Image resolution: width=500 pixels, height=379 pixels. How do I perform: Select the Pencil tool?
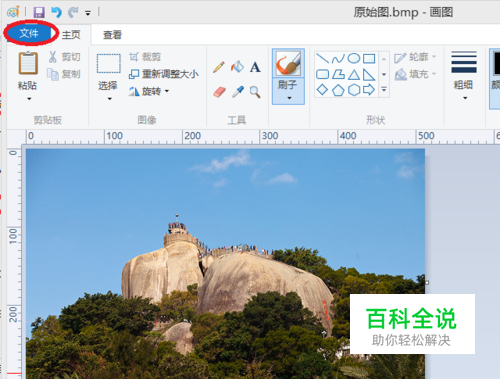click(x=219, y=67)
